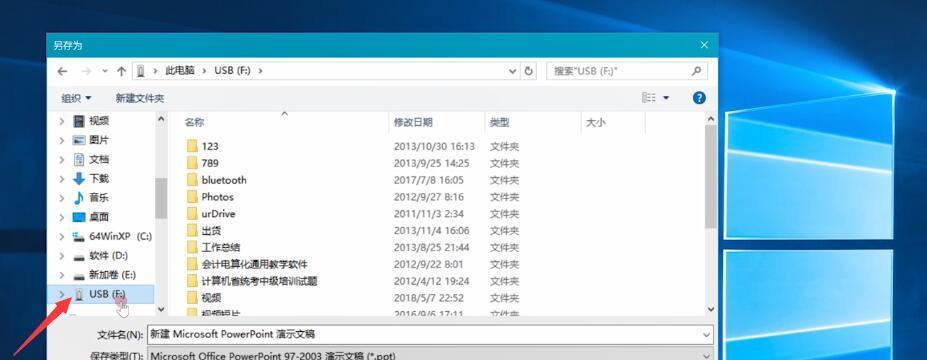The width and height of the screenshot is (927, 360).
Task: Expand the 新加卷 (E:) node
Action: click(61, 275)
